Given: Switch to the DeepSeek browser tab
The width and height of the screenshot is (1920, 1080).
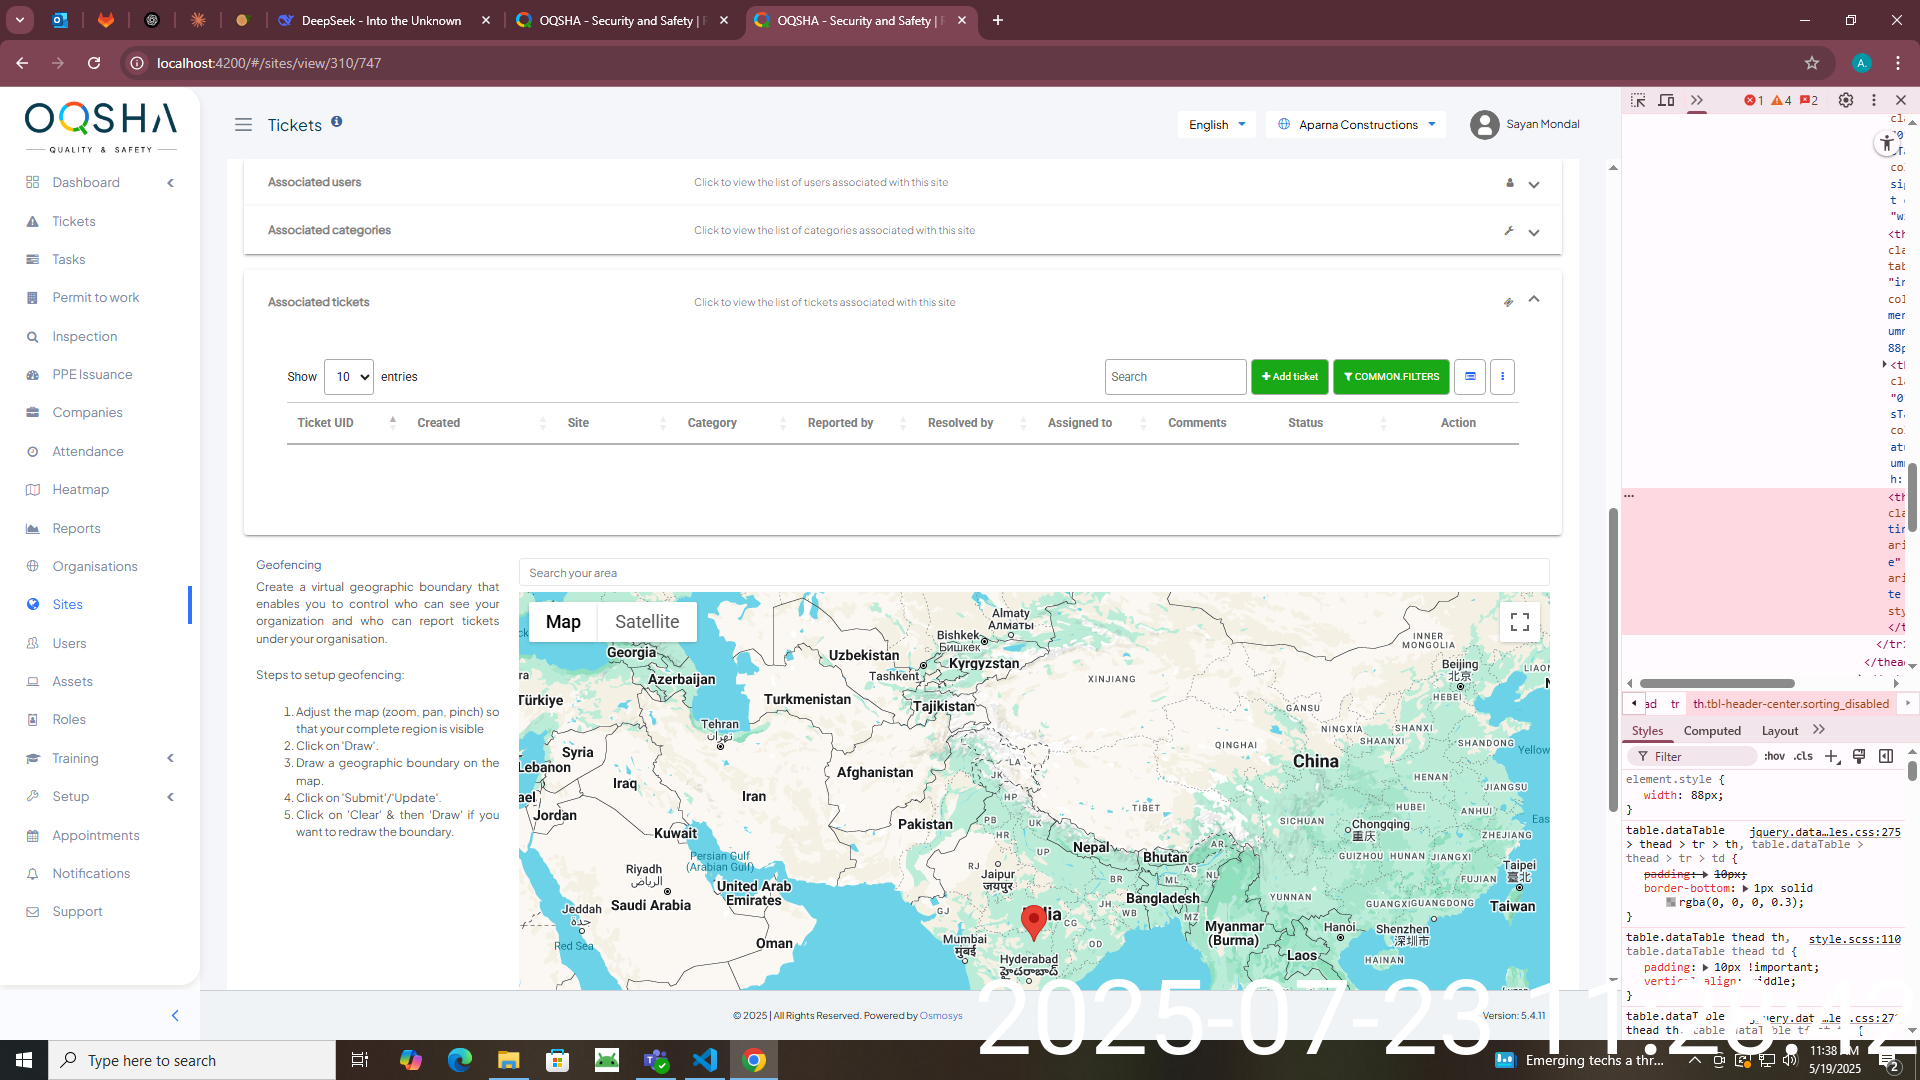Looking at the screenshot, I should click(381, 20).
